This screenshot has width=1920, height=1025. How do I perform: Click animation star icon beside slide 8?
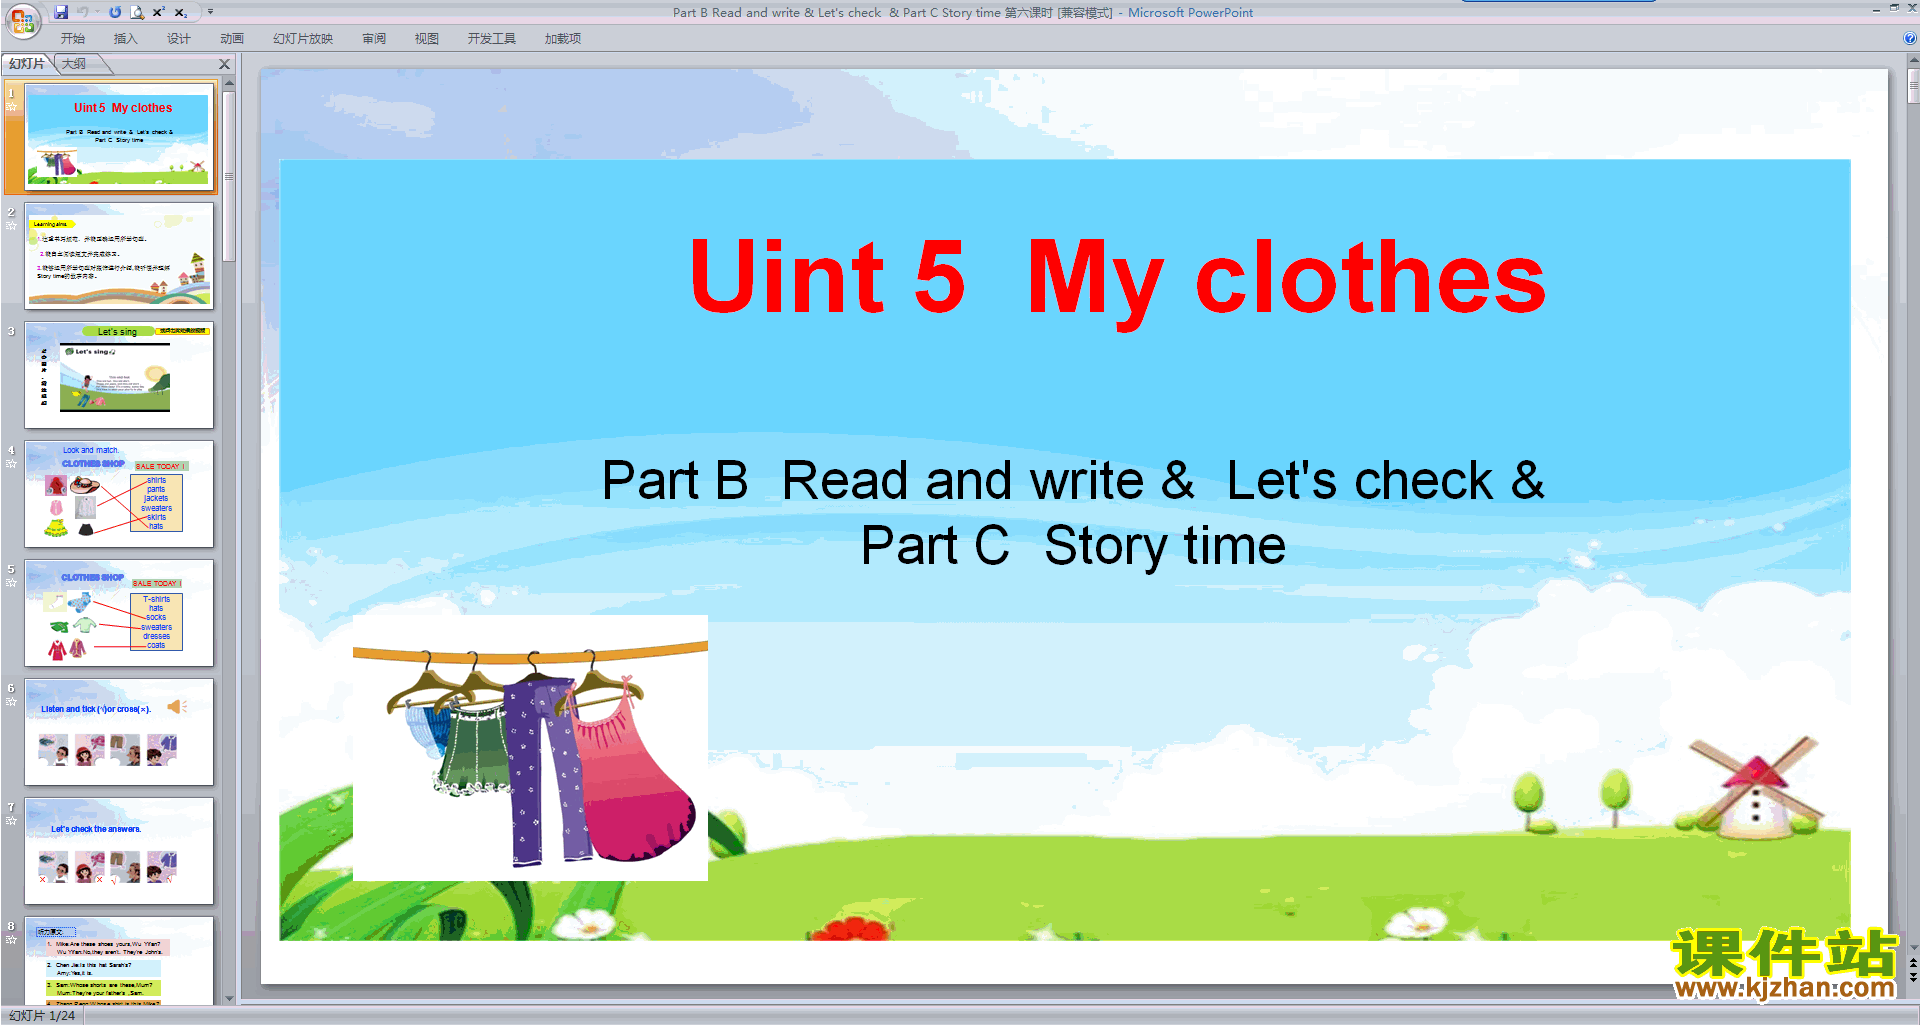point(11,939)
